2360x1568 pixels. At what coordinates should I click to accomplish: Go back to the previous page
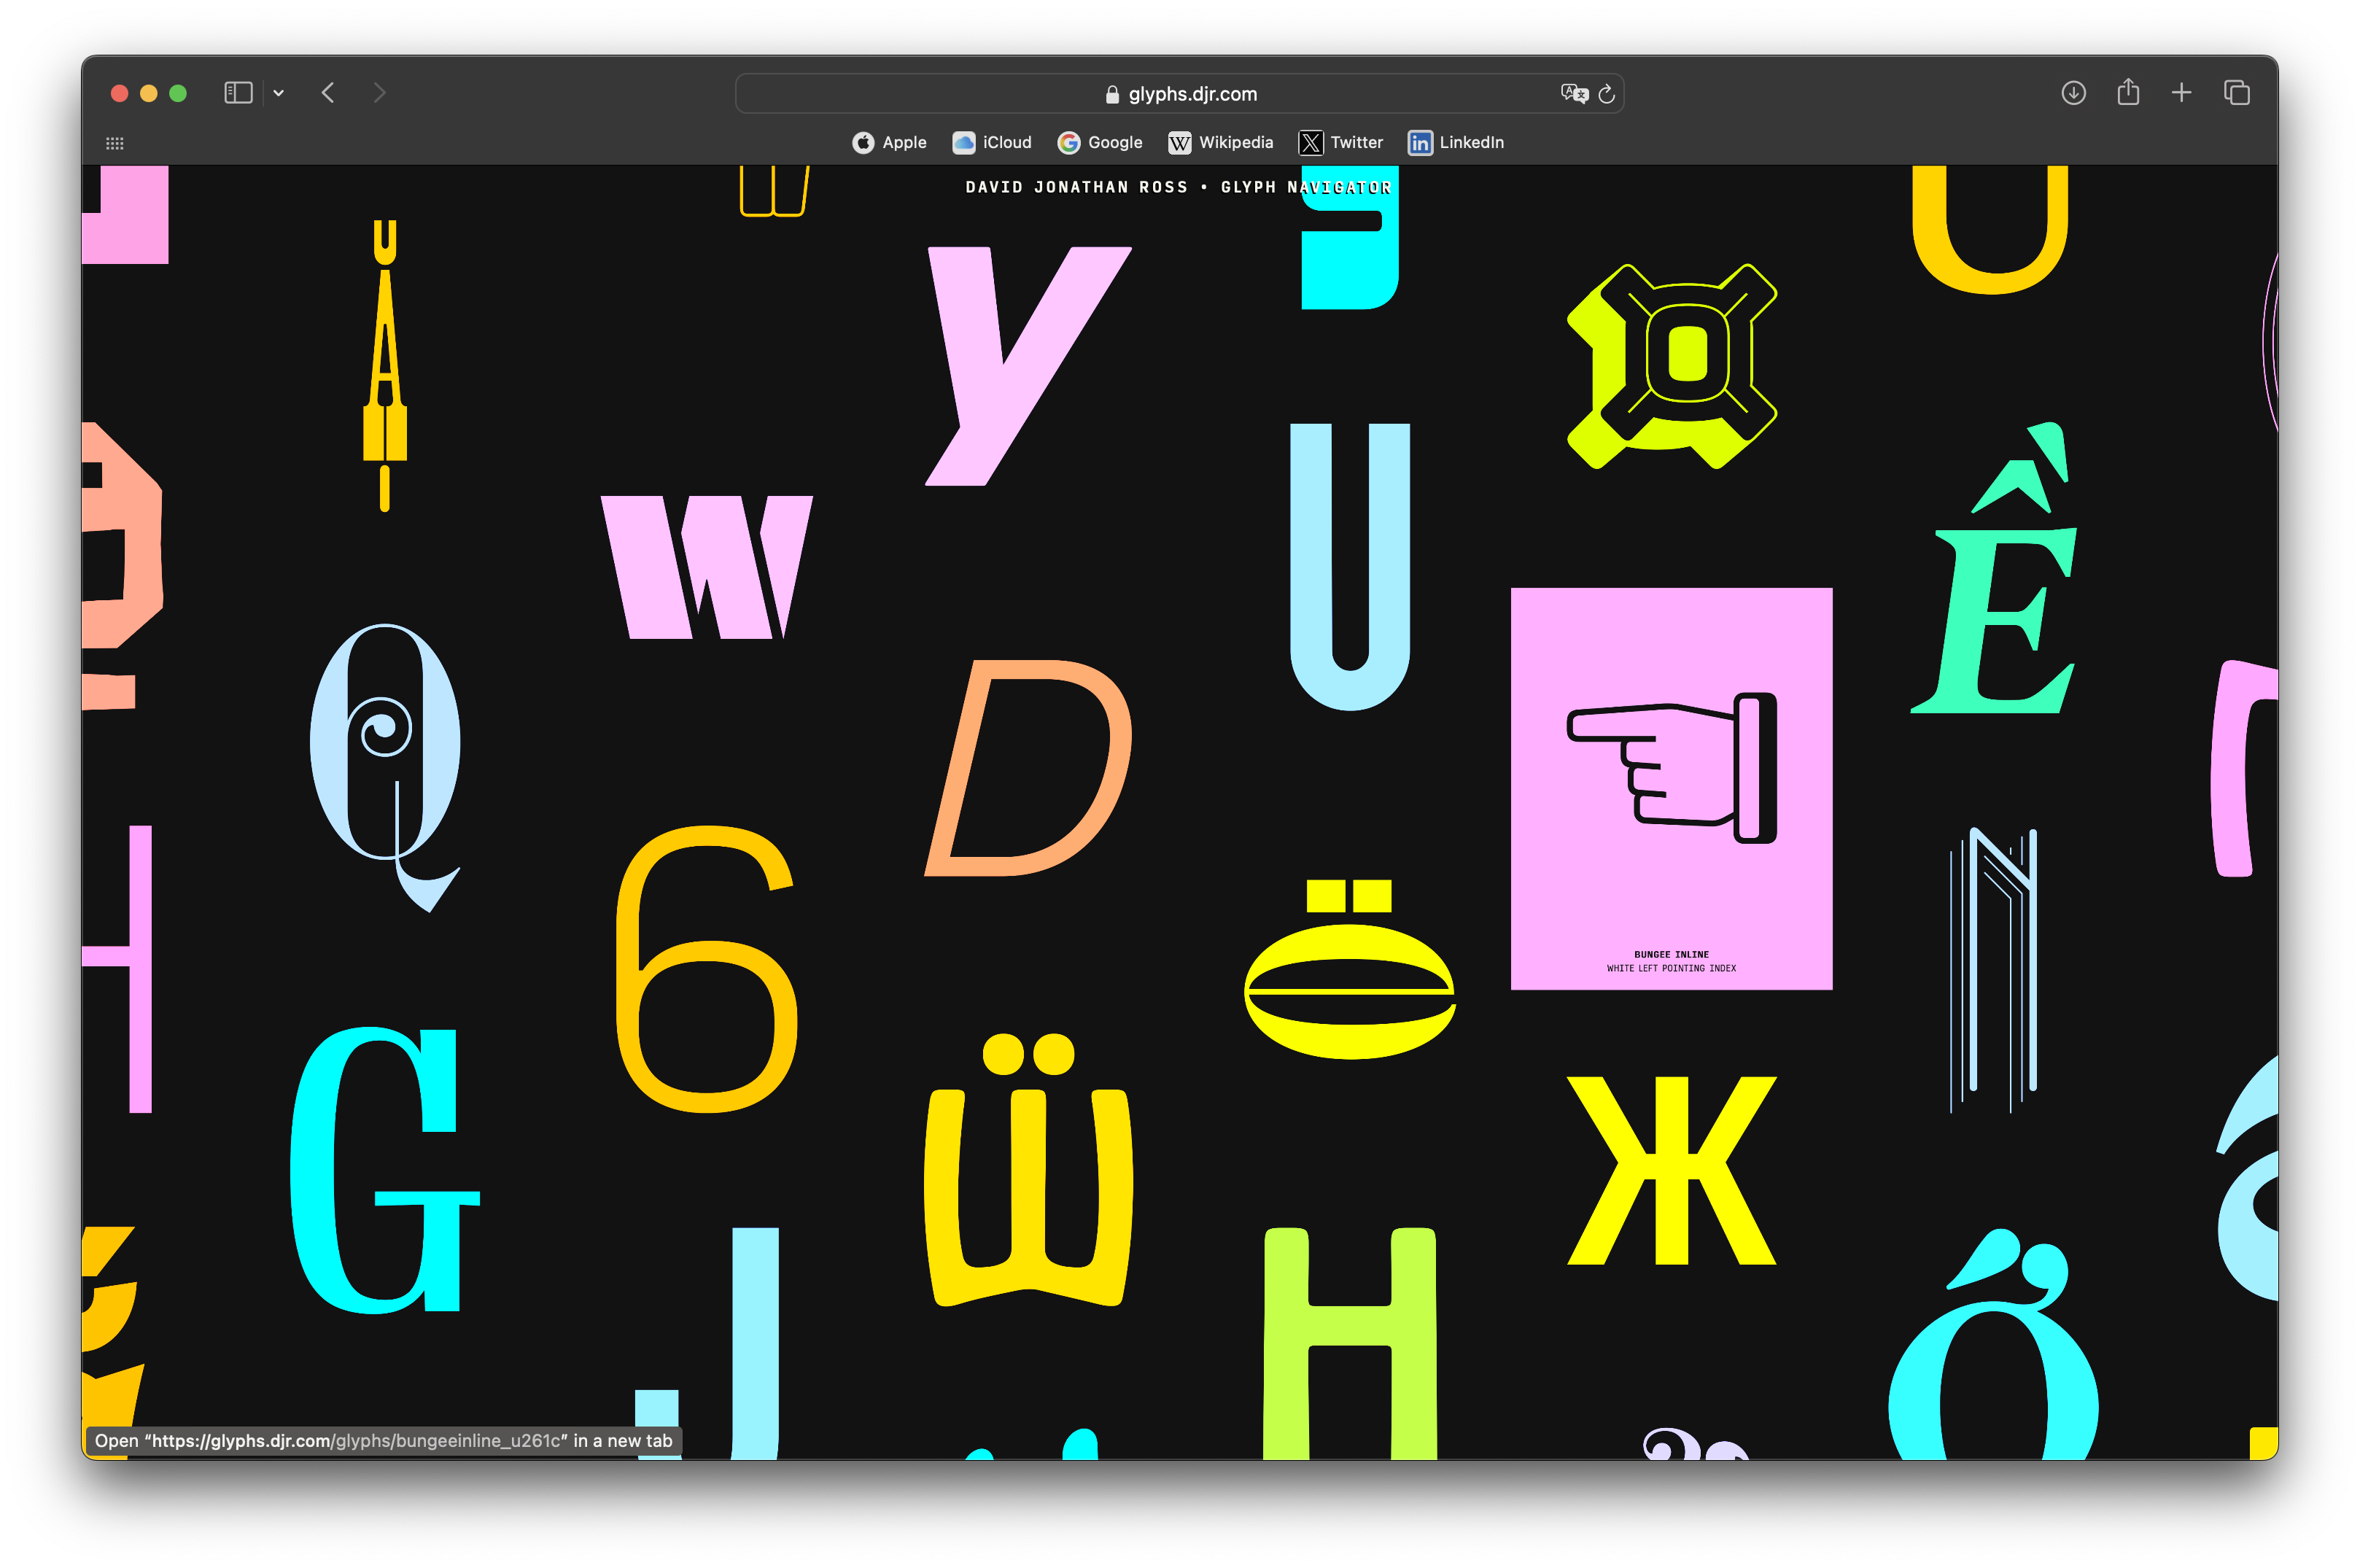(328, 93)
